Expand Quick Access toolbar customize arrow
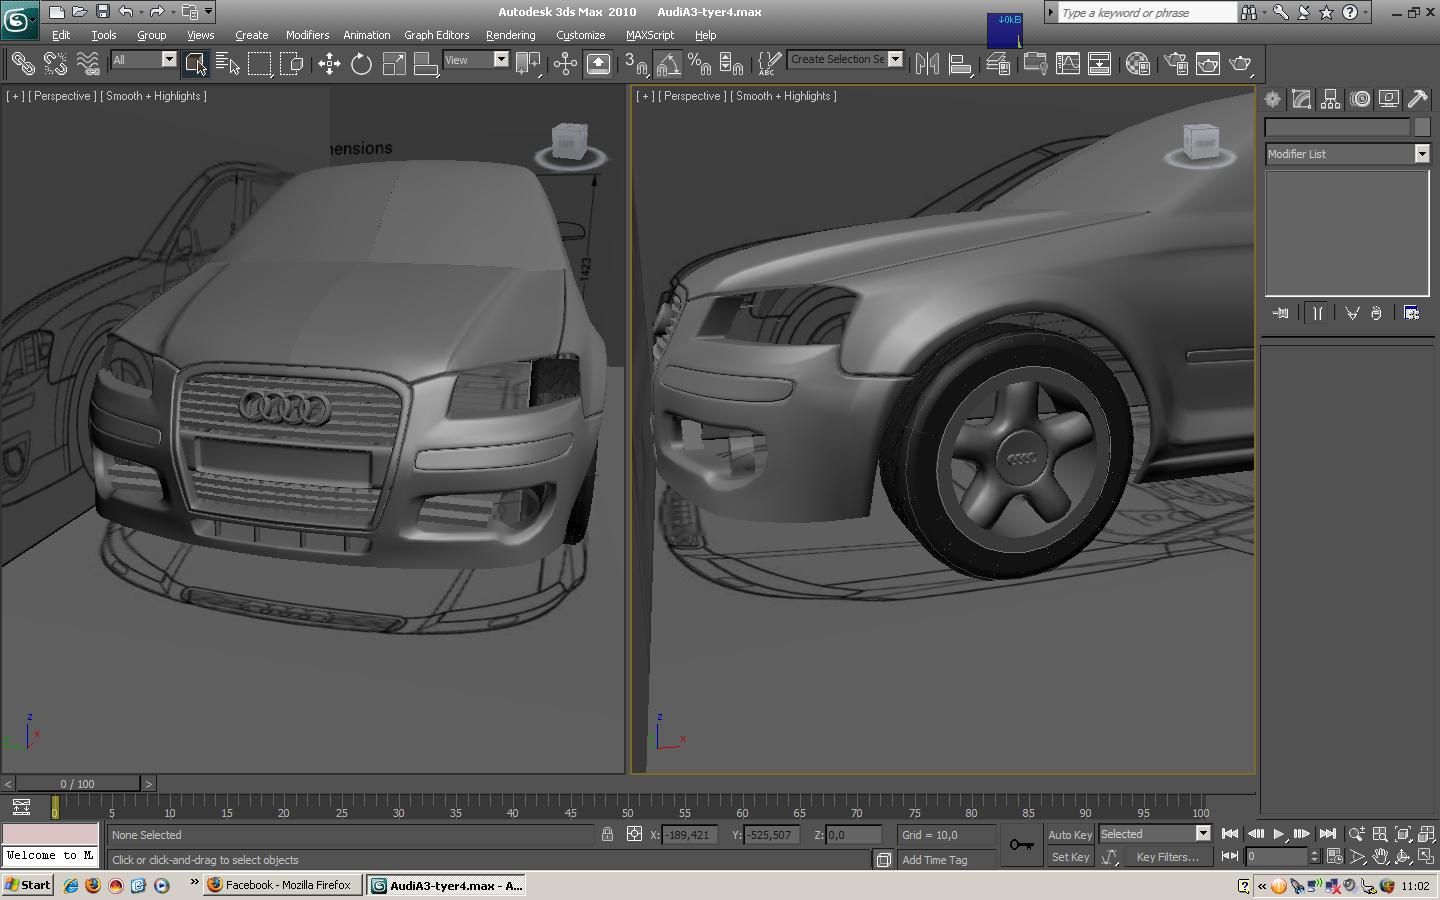The width and height of the screenshot is (1440, 900). pyautogui.click(x=208, y=12)
